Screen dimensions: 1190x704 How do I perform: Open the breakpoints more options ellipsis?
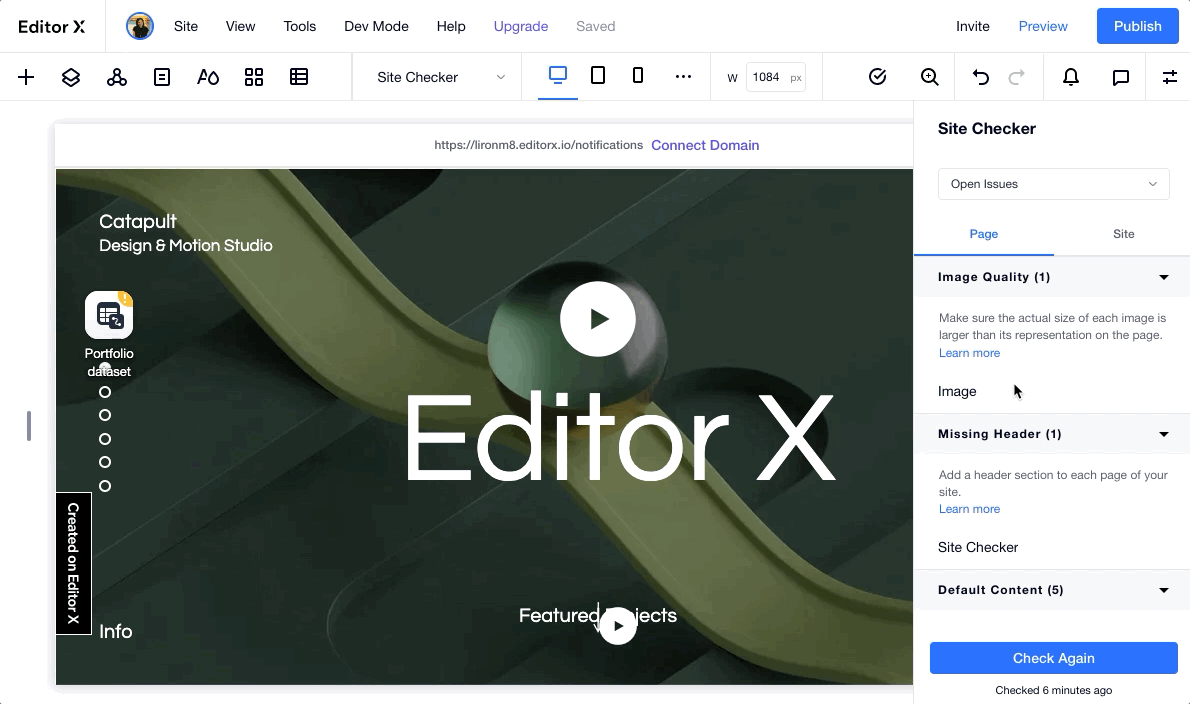[683, 77]
